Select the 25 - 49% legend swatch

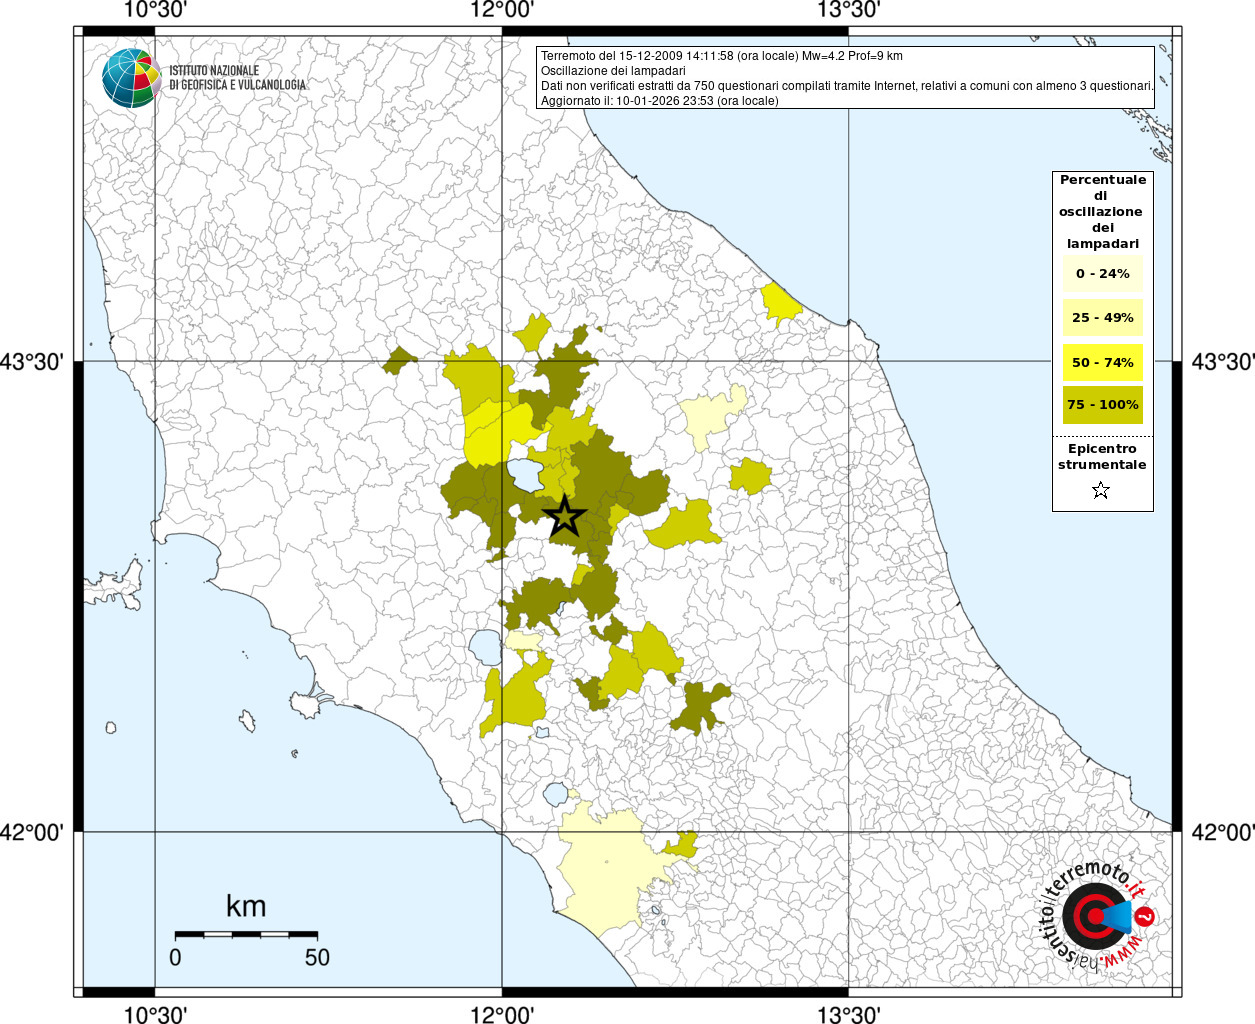pos(1102,318)
